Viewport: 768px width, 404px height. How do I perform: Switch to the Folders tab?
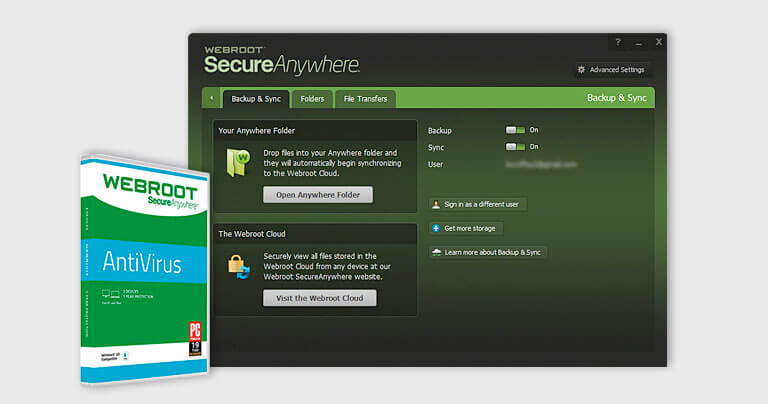click(312, 99)
